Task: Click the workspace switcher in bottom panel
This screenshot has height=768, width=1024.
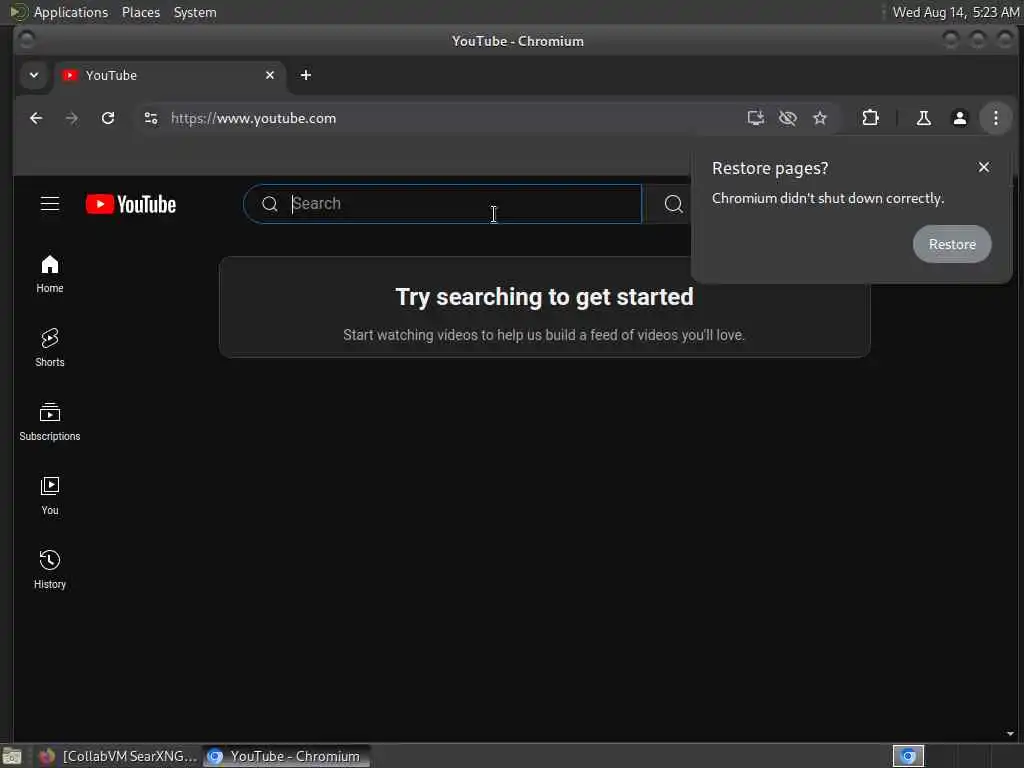Action: coord(908,756)
